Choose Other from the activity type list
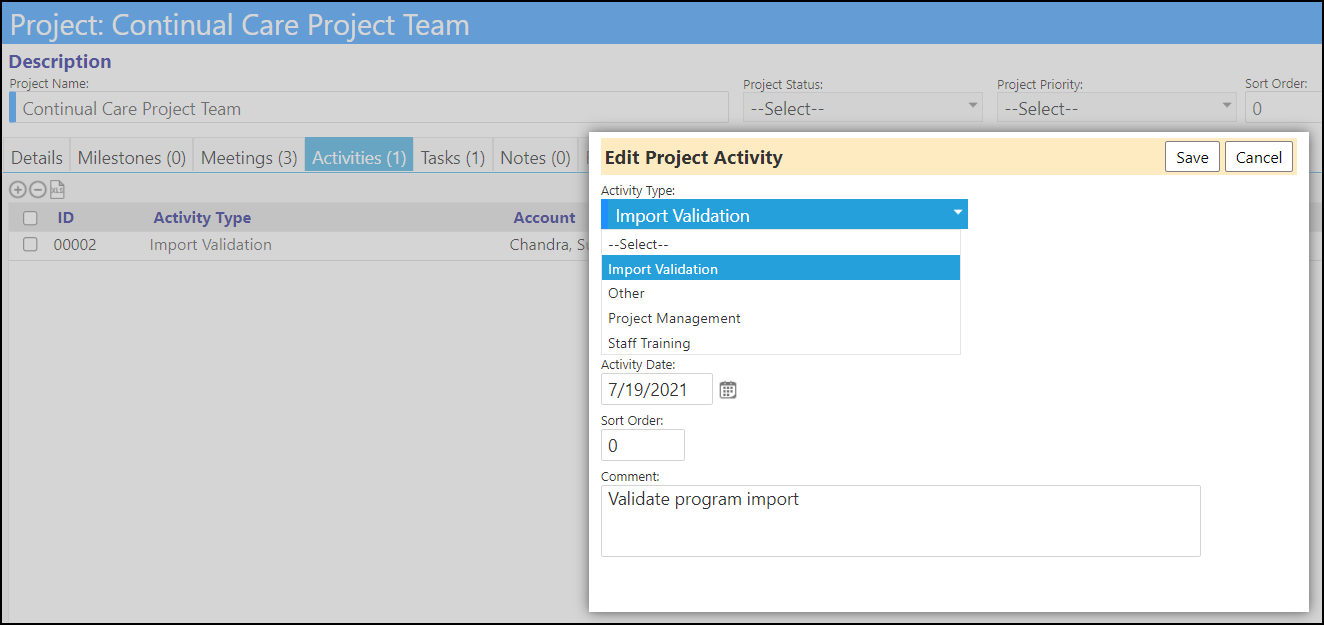 point(780,293)
